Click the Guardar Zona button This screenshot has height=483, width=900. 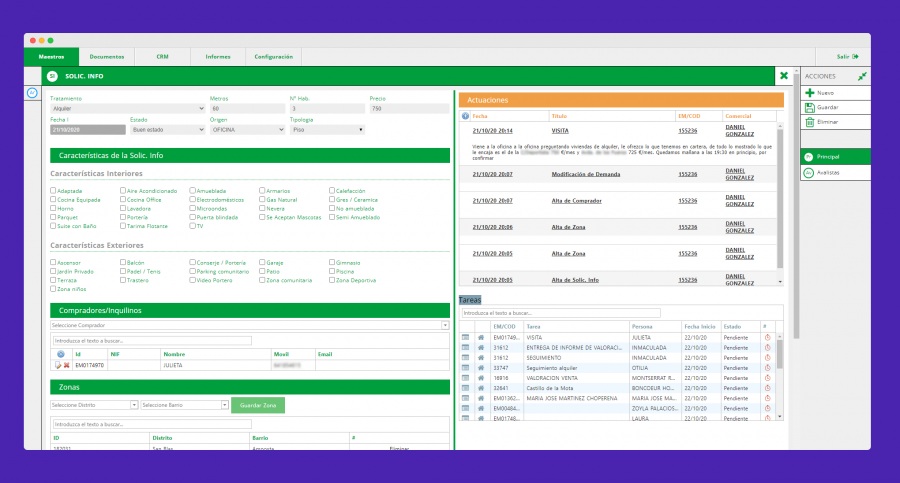pyautogui.click(x=258, y=405)
